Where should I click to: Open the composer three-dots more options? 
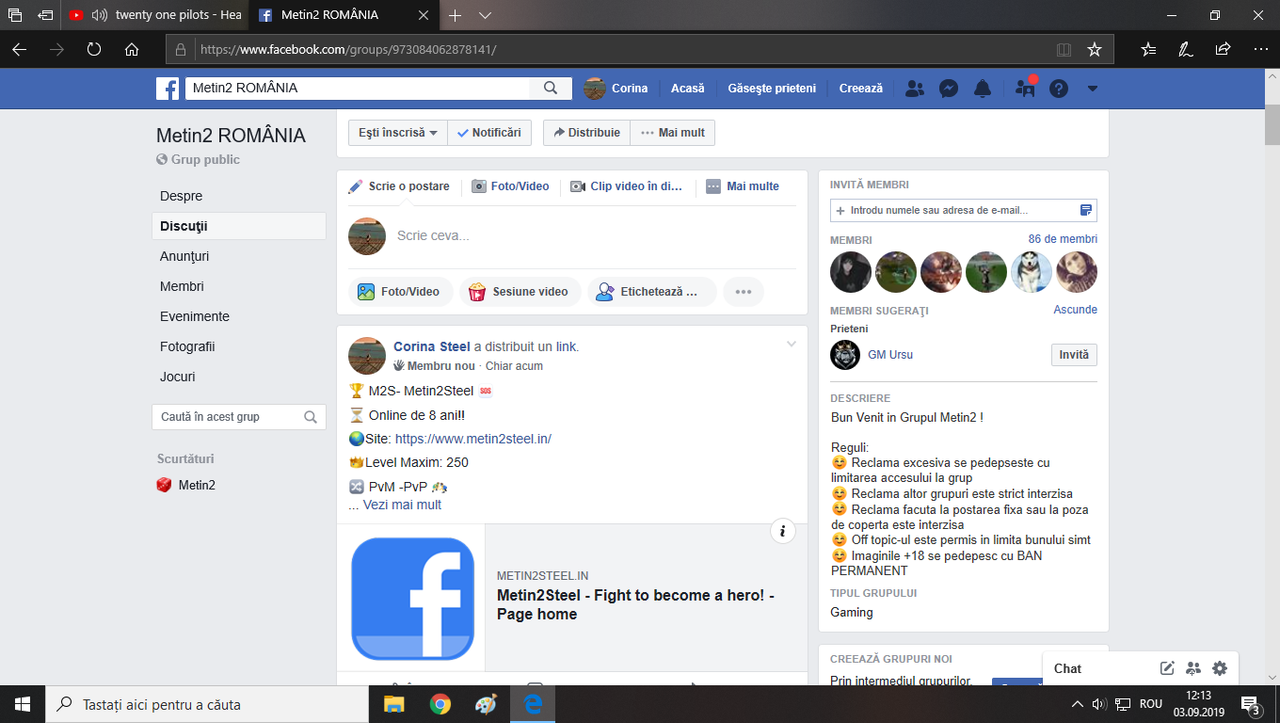[x=743, y=292]
